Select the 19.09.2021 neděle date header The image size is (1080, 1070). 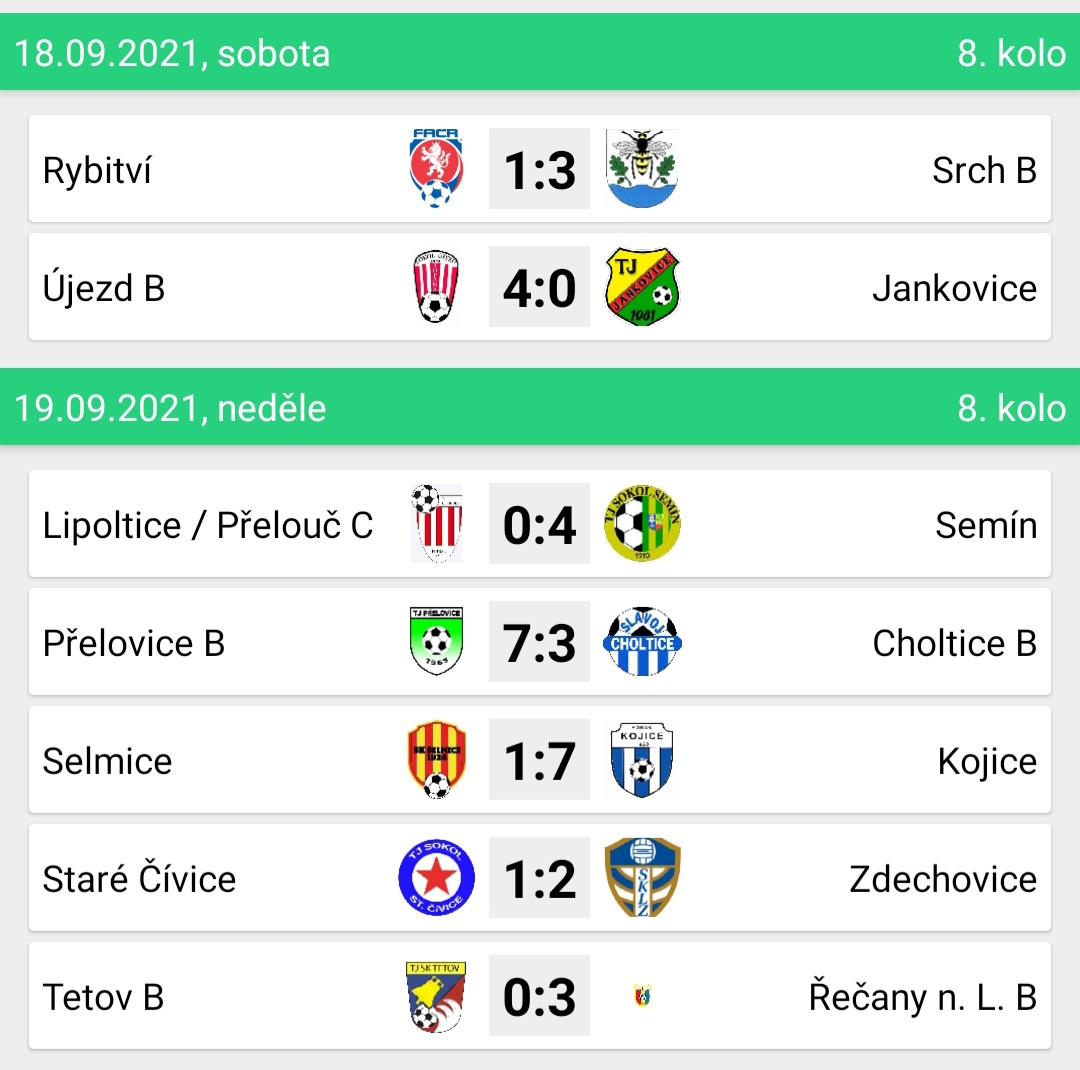[170, 409]
